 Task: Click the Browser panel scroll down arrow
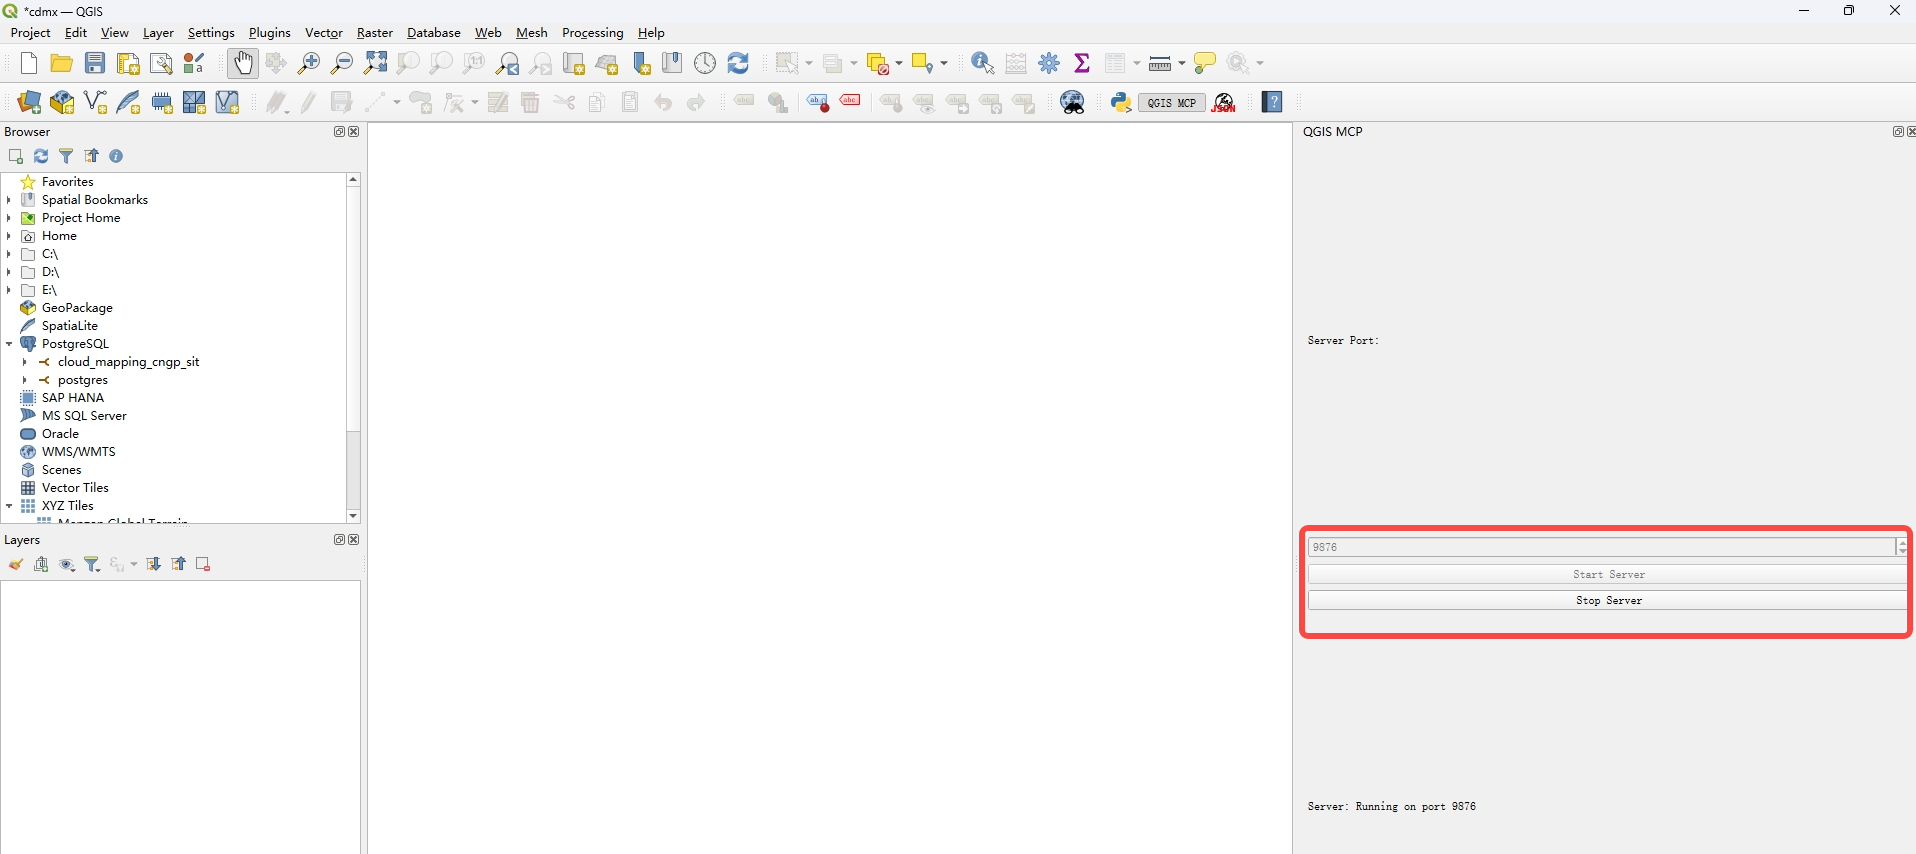point(353,516)
